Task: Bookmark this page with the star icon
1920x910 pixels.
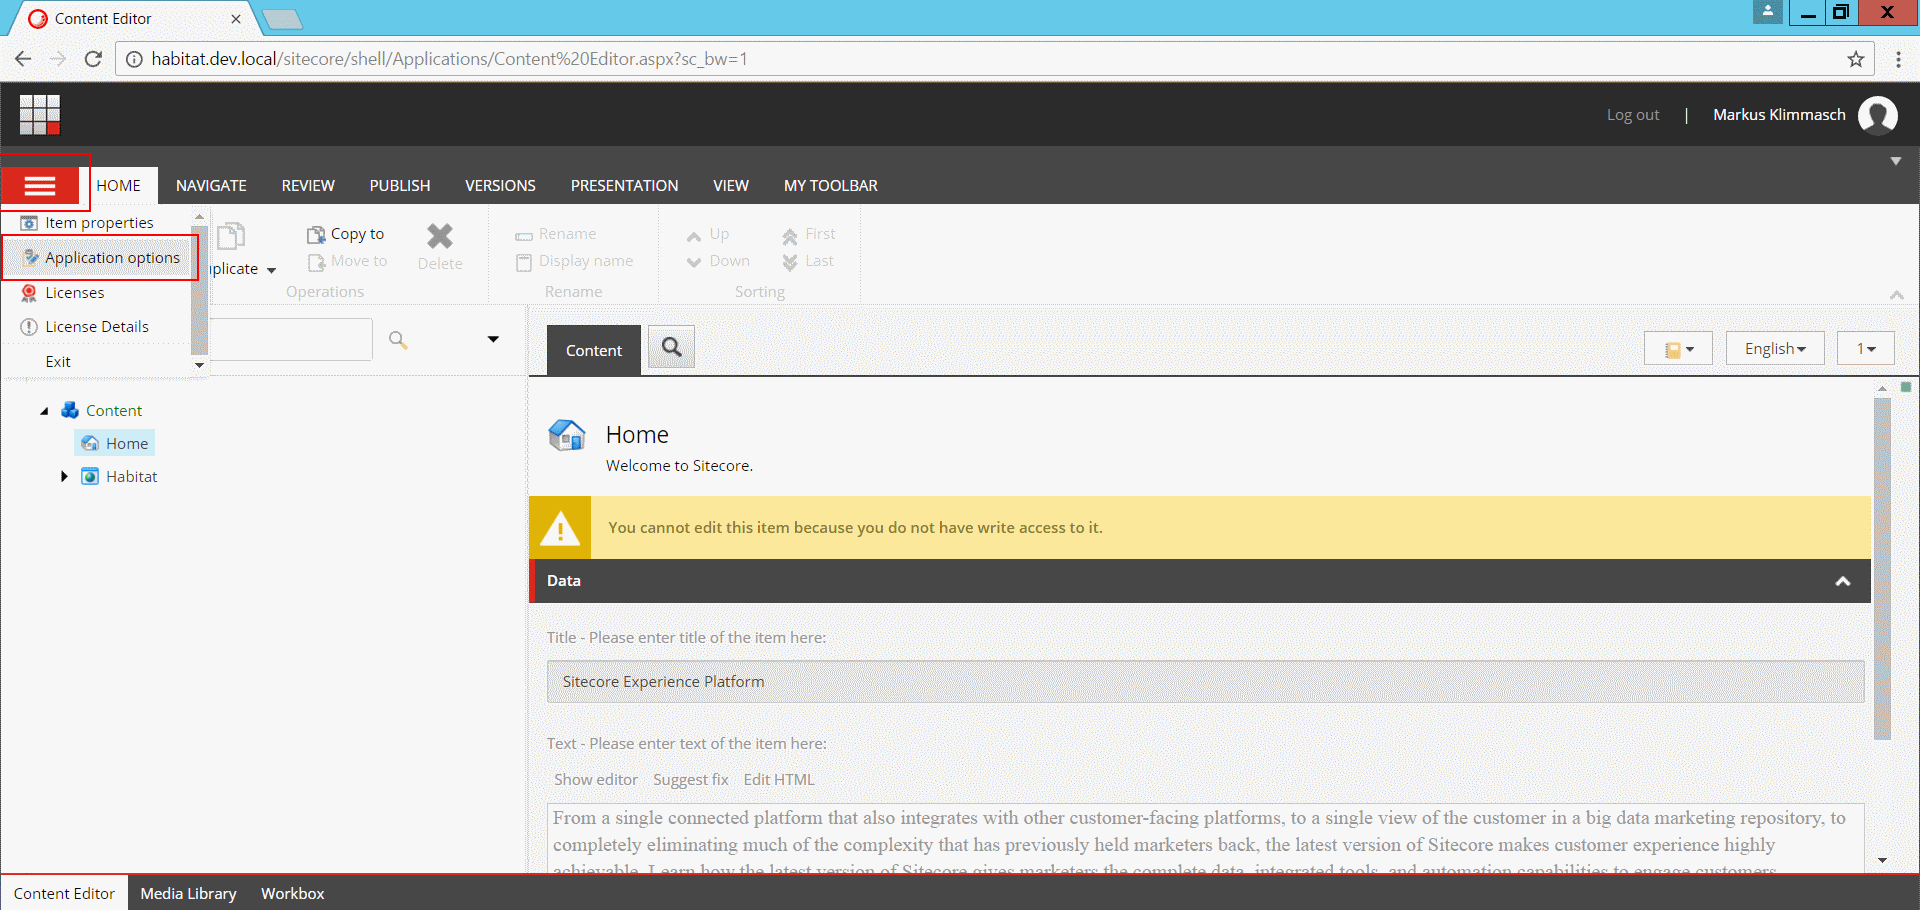Action: click(1856, 59)
